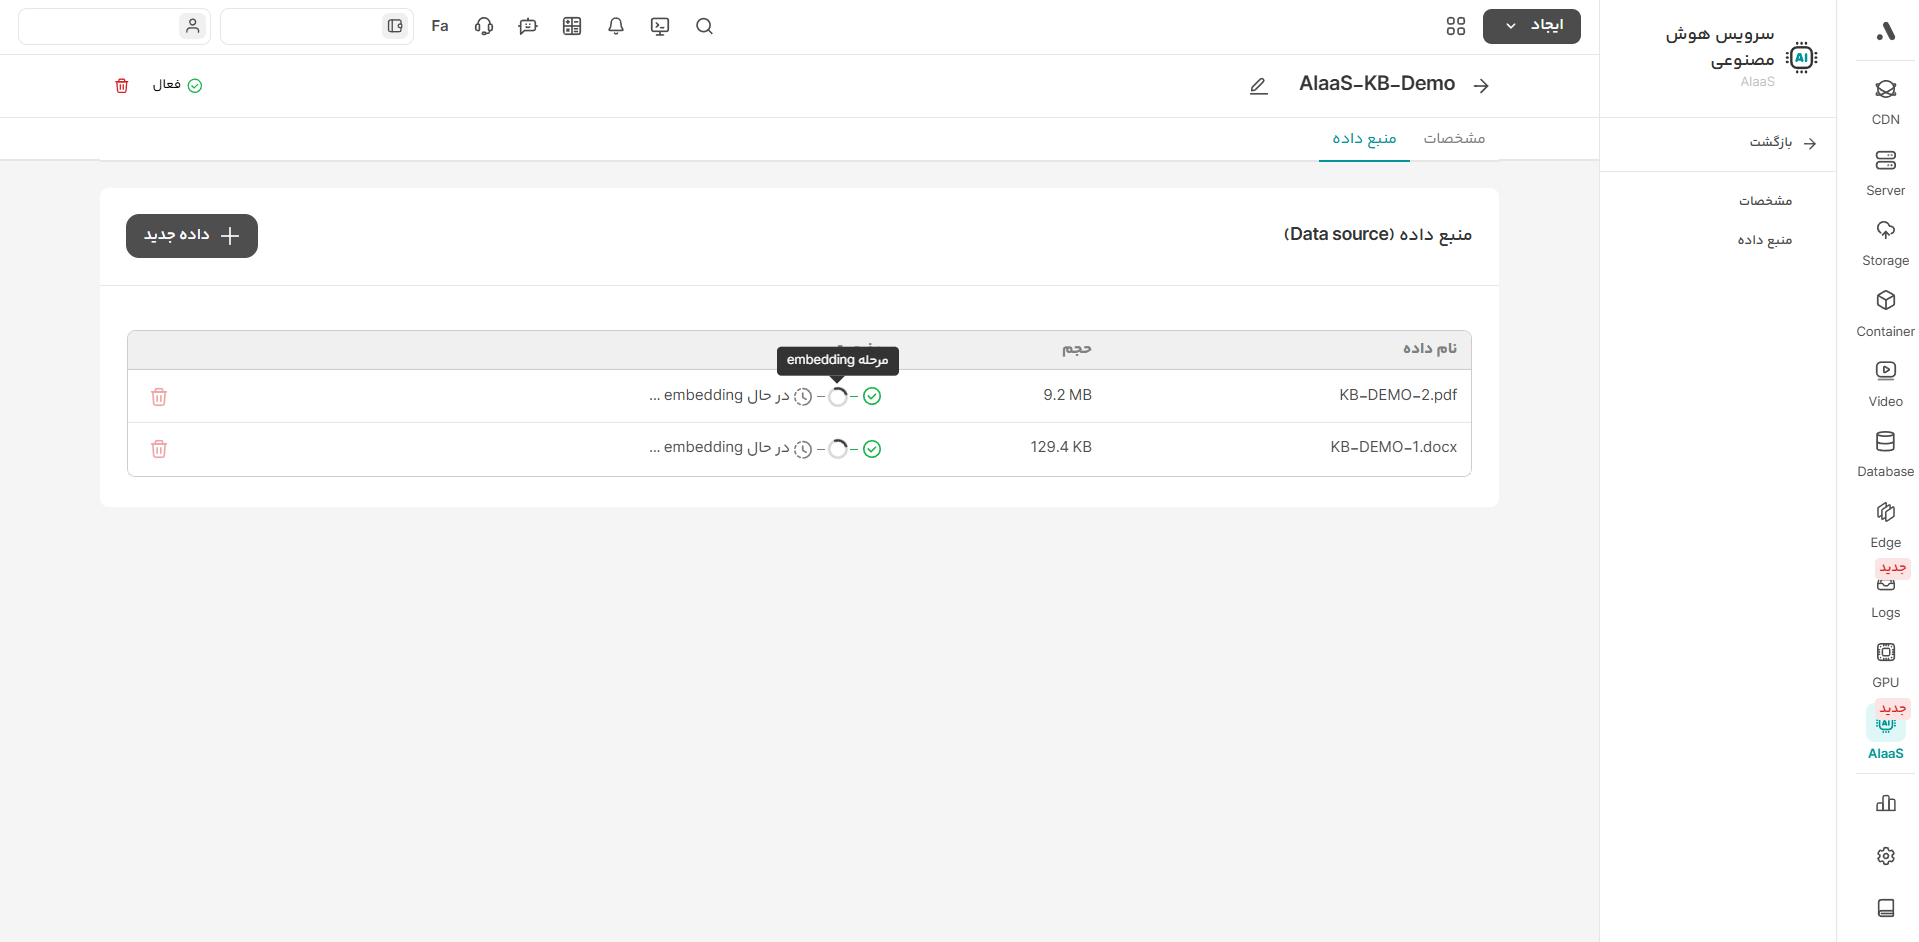1919x942 pixels.
Task: Open the notifications bell
Action: [616, 27]
